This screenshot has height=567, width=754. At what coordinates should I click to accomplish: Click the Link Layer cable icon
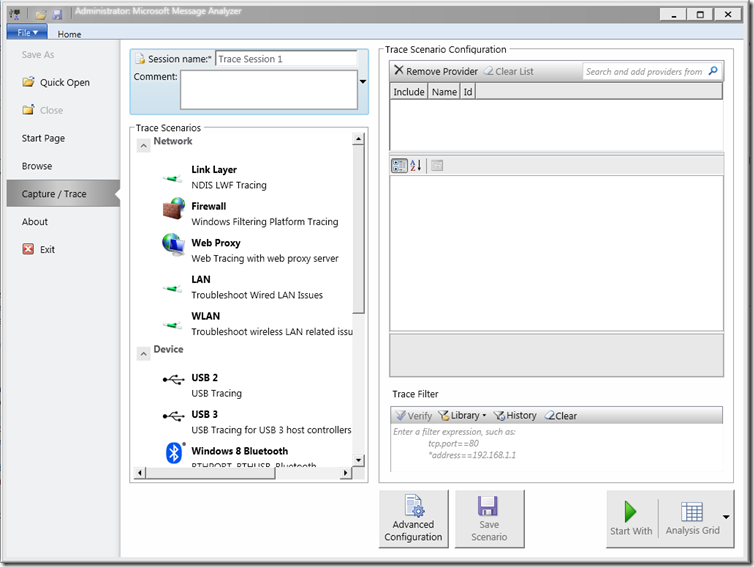coord(173,178)
